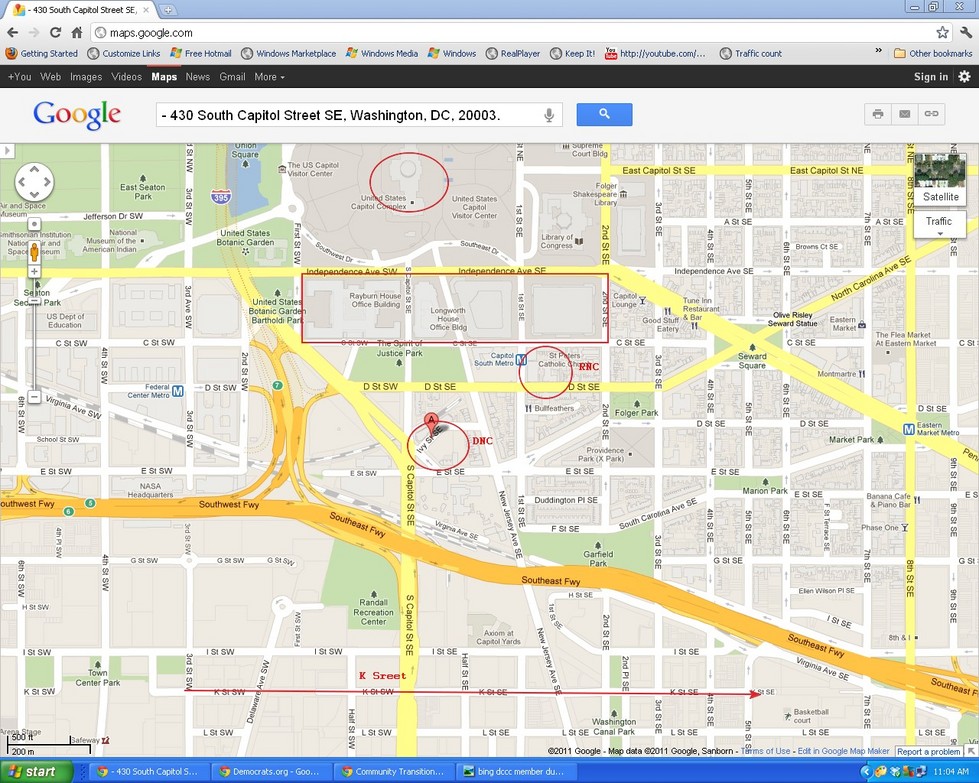Open the Chrome wrench menu

[965, 32]
